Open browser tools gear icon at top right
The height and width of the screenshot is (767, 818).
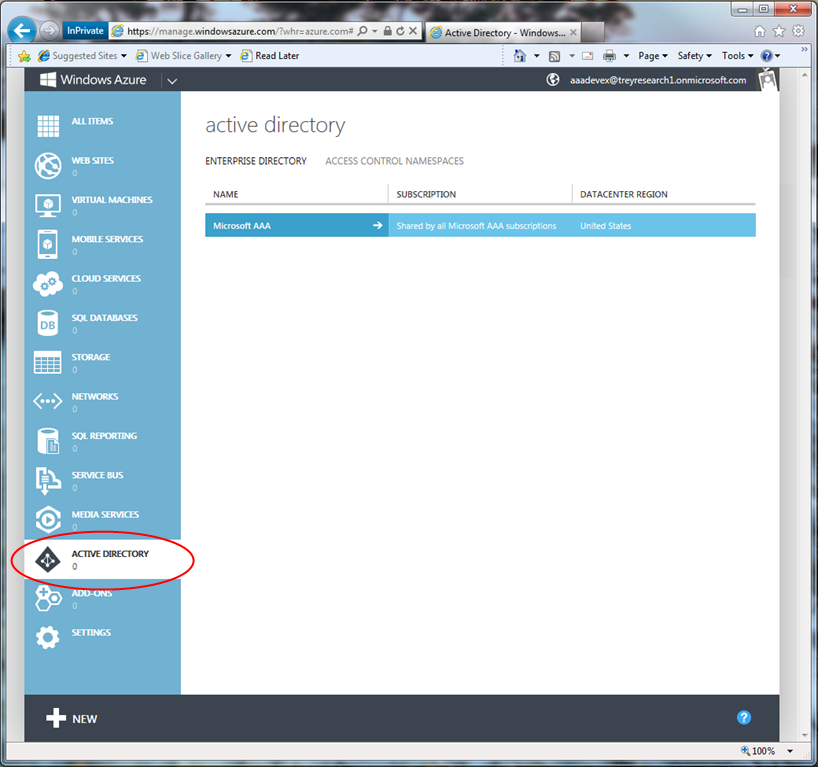pos(799,31)
